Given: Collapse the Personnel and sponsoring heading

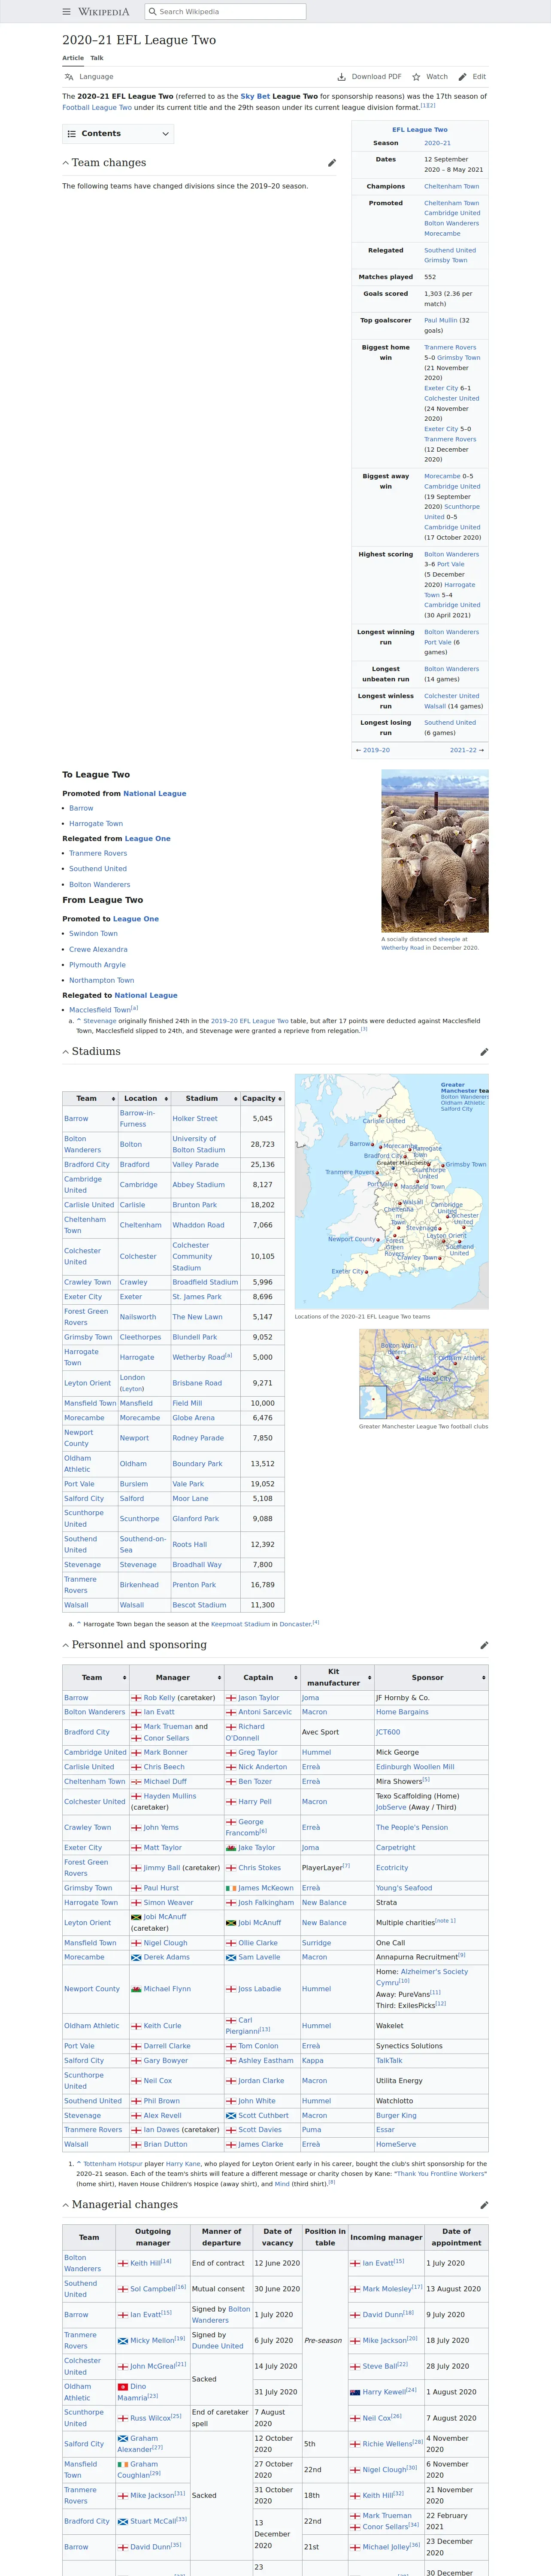Looking at the screenshot, I should coord(66,1645).
